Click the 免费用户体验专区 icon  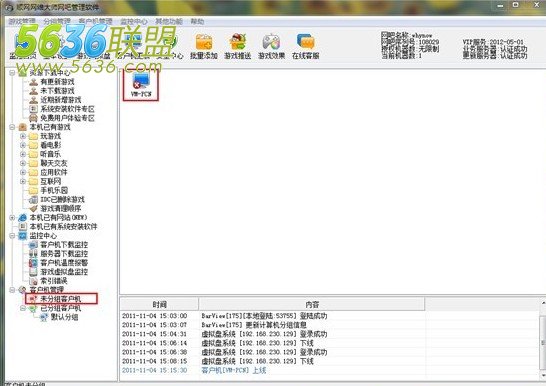pos(33,118)
